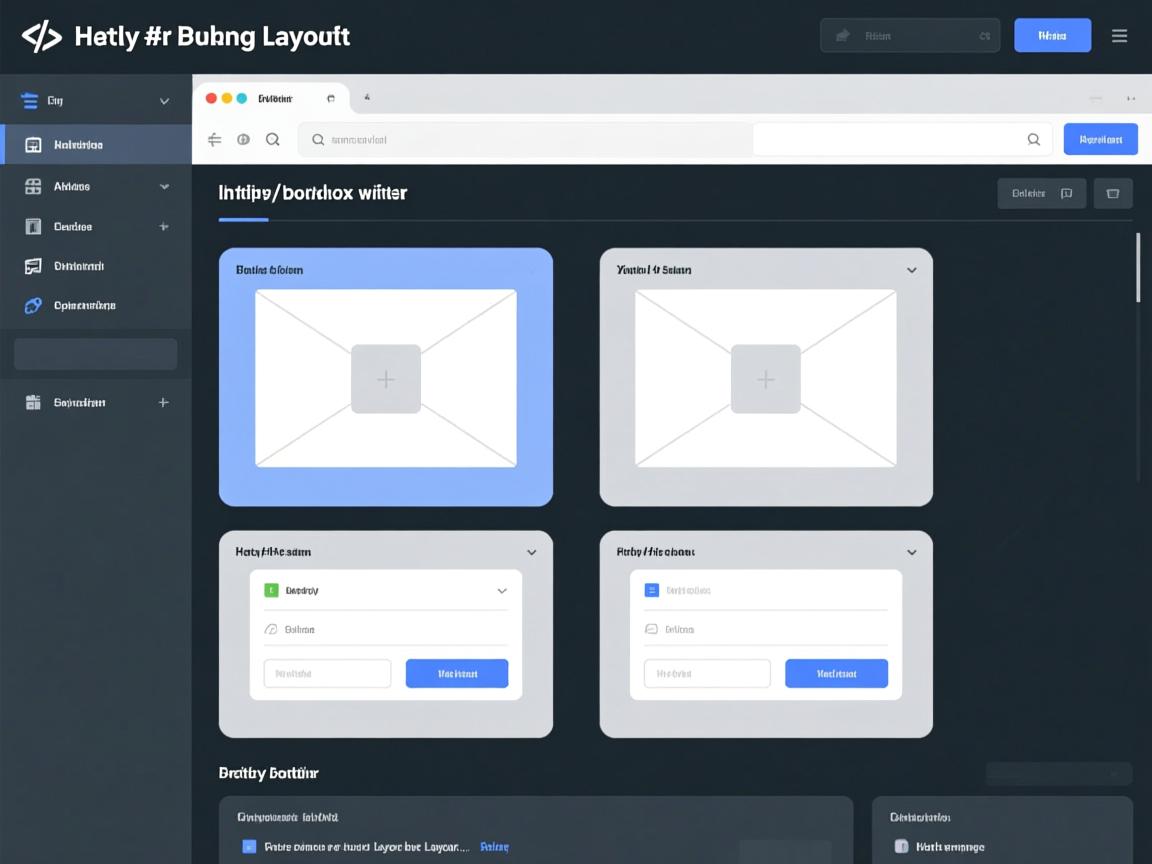Click the blue button in the top header
Screen dimensions: 1152x864
[1052, 36]
